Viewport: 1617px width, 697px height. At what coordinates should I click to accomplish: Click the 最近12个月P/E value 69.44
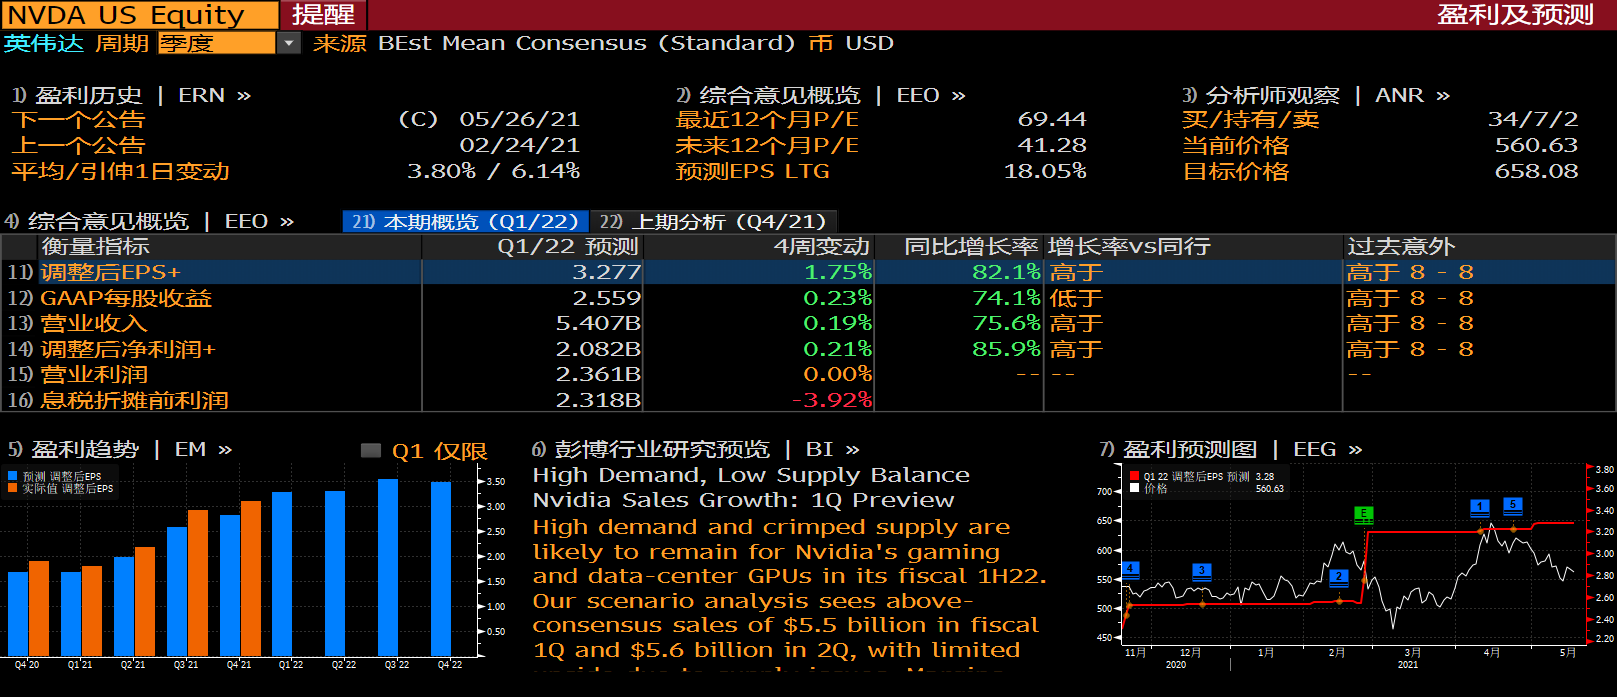(1052, 119)
